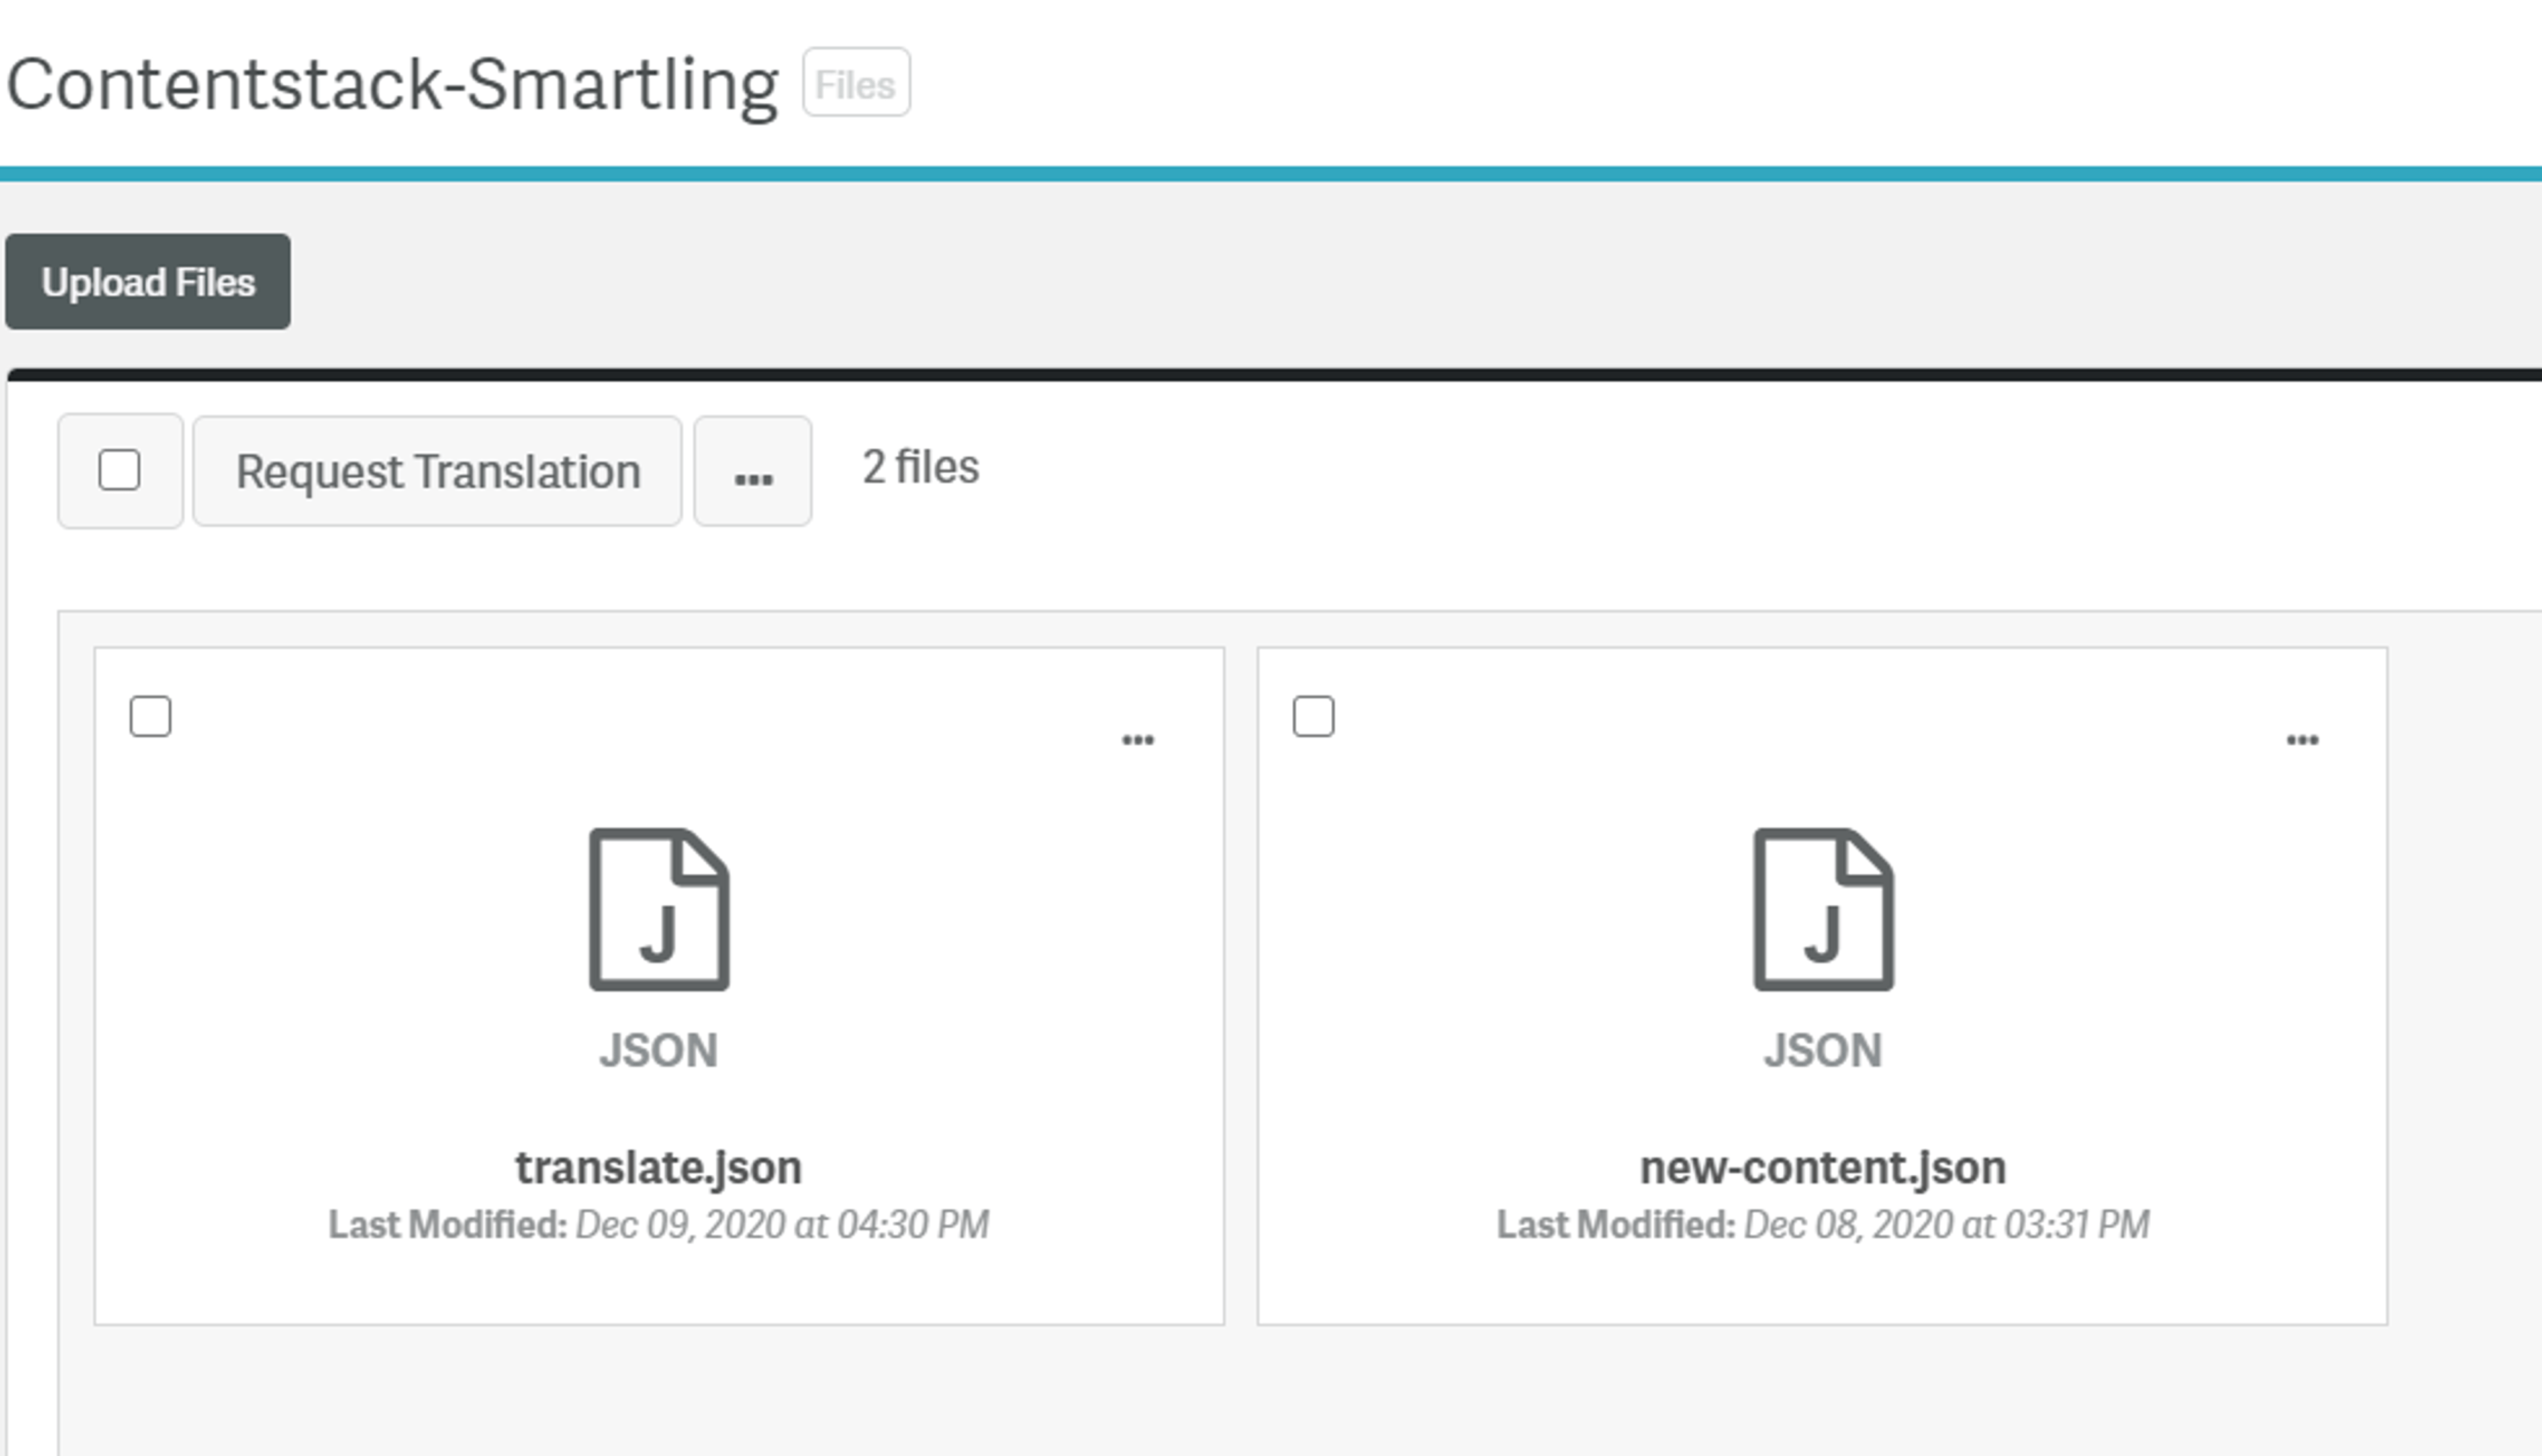Click Request Translation button

[x=438, y=471]
